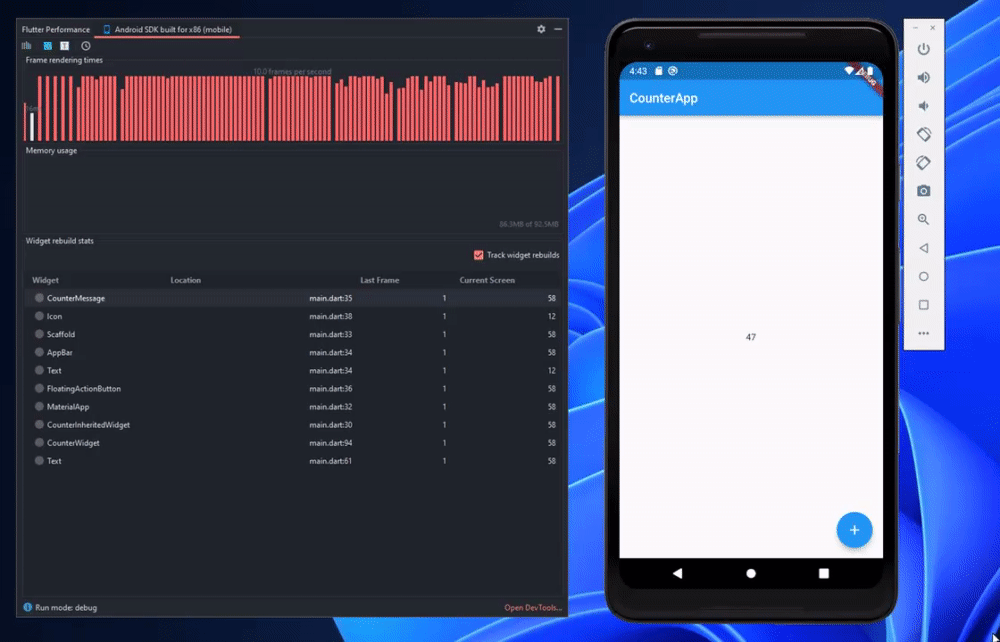Tap the Android back navigation button
Screen dimensions: 1000x642
point(677,573)
